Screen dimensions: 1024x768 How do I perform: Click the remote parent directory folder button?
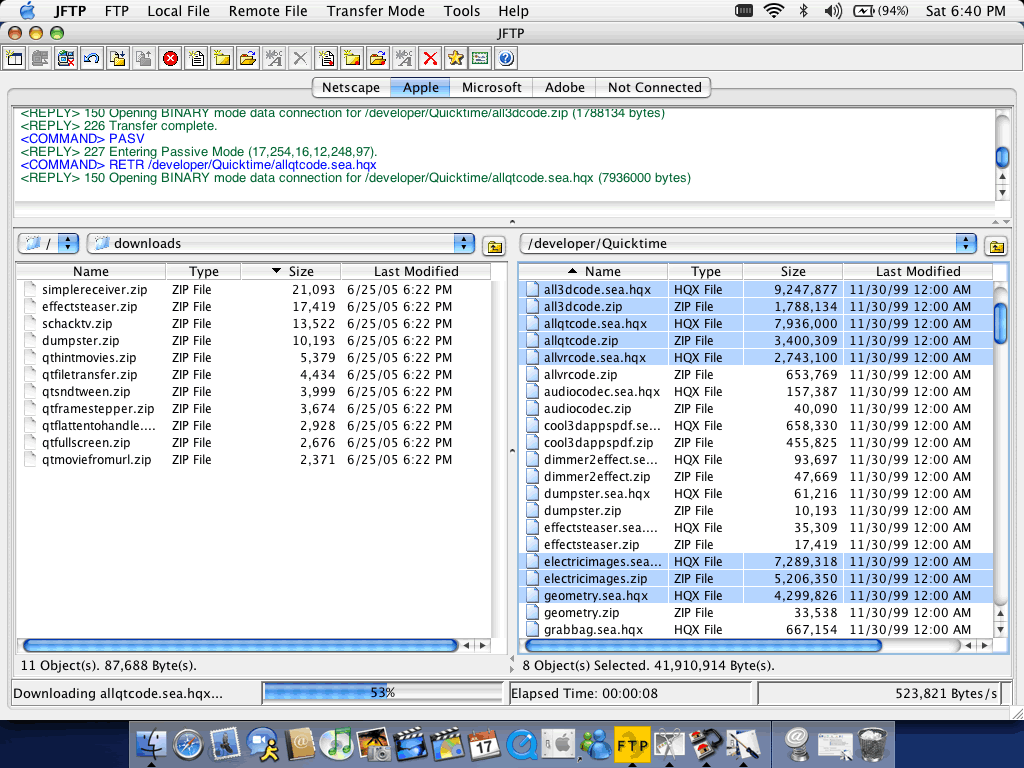(997, 246)
